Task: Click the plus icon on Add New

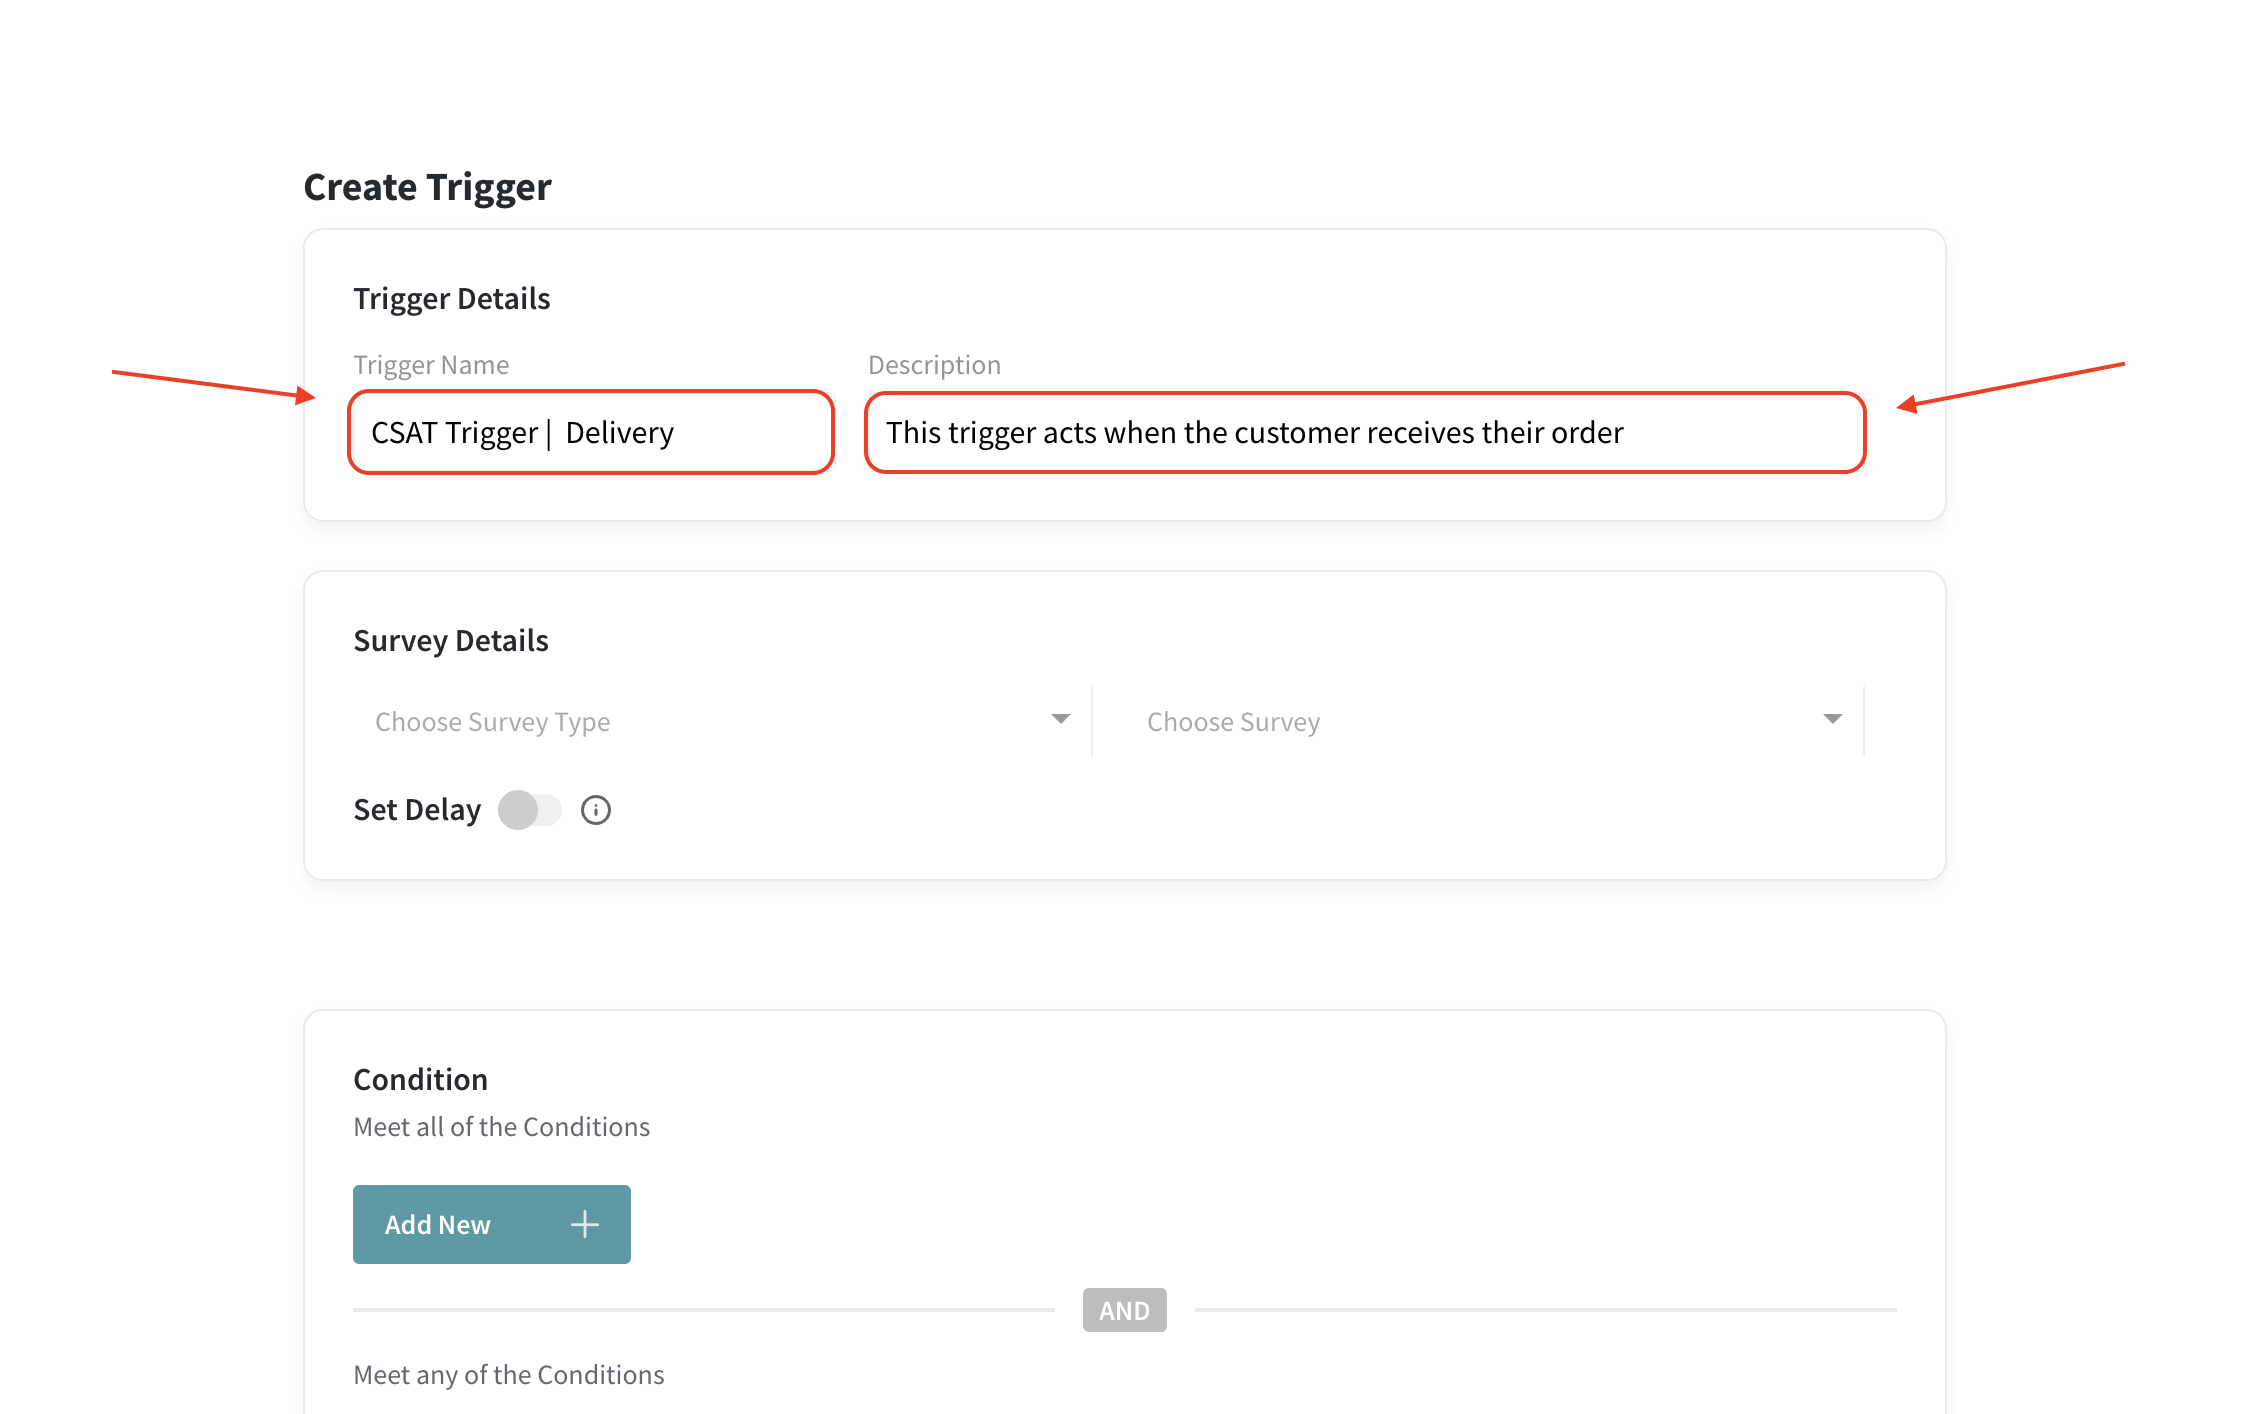Action: click(585, 1224)
